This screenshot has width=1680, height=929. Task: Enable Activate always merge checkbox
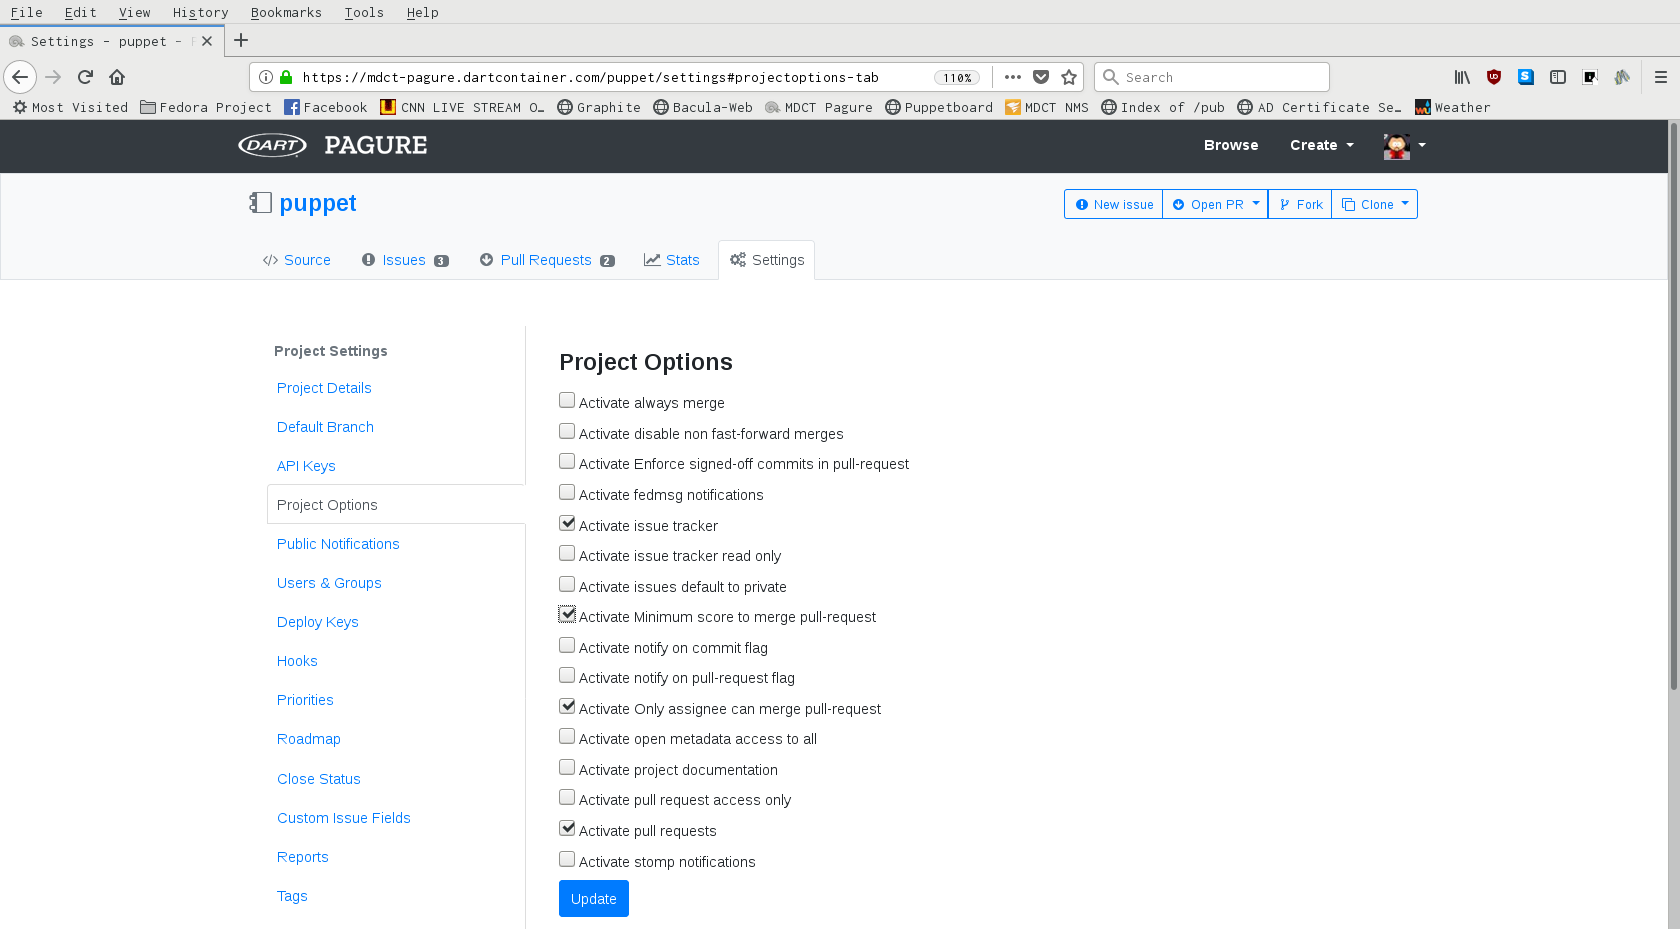pyautogui.click(x=567, y=401)
